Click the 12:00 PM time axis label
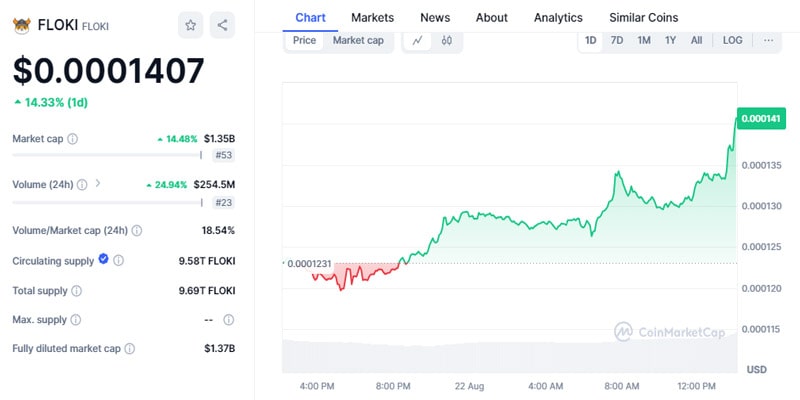 698,386
